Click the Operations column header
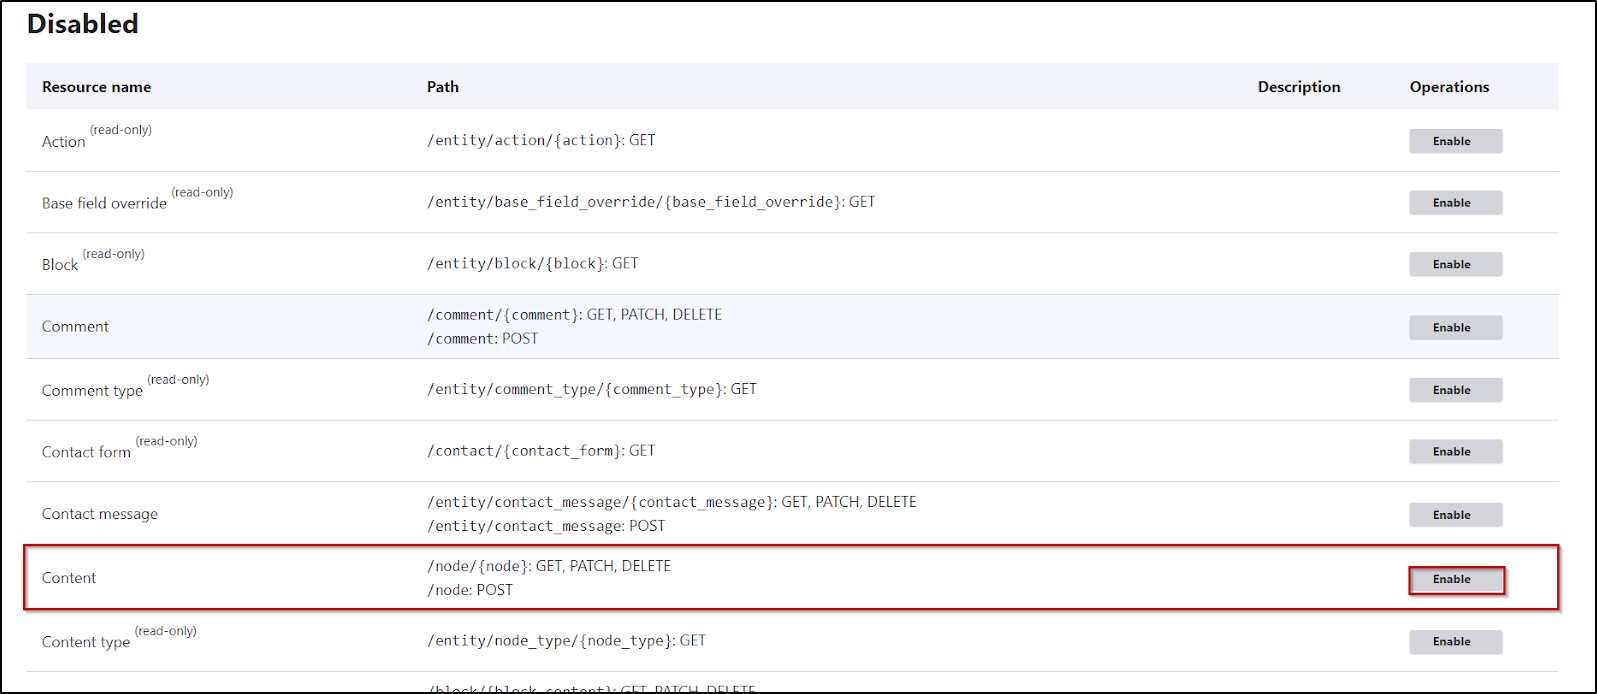The width and height of the screenshot is (1597, 694). click(x=1449, y=87)
